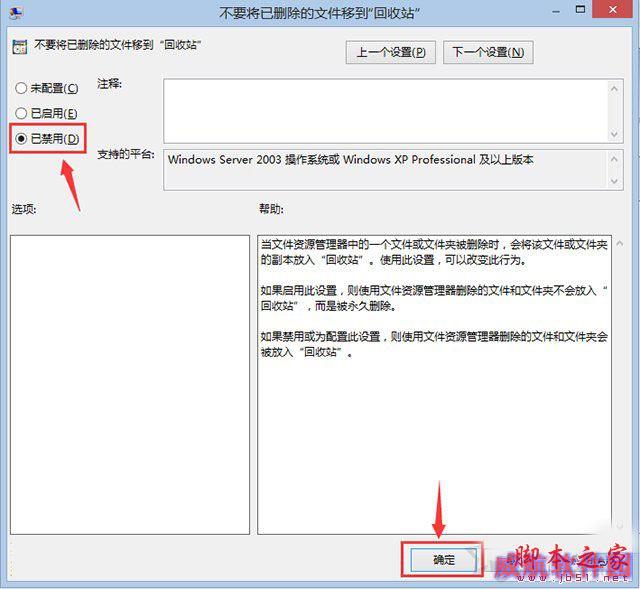Maximize the policy settings window
640x589 pixels.
(580, 10)
